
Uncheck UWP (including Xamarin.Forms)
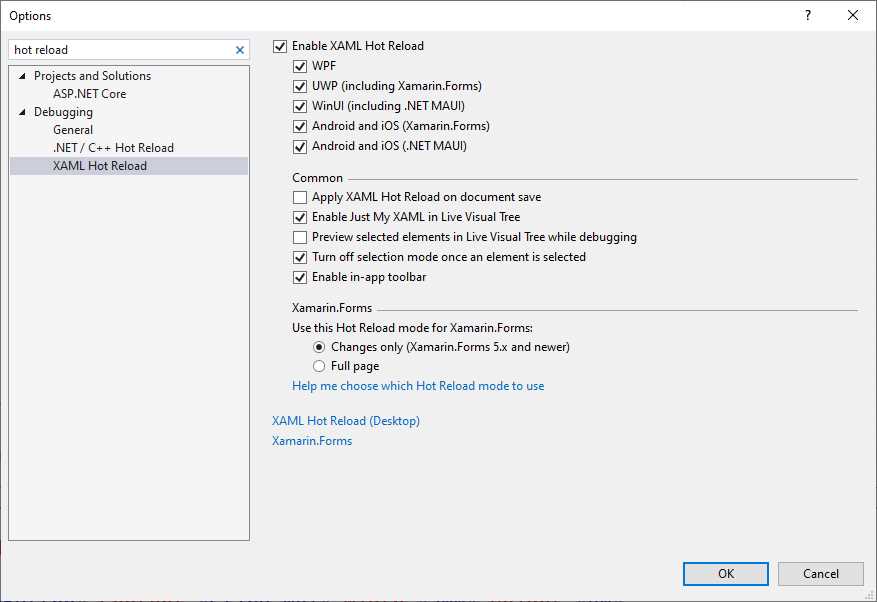300,86
